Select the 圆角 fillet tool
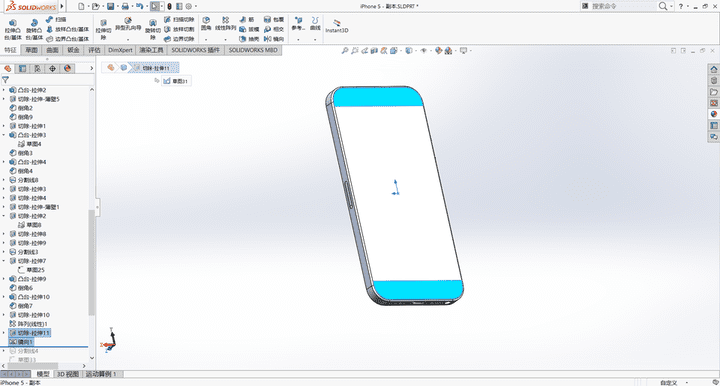The width and height of the screenshot is (720, 386). (206, 24)
